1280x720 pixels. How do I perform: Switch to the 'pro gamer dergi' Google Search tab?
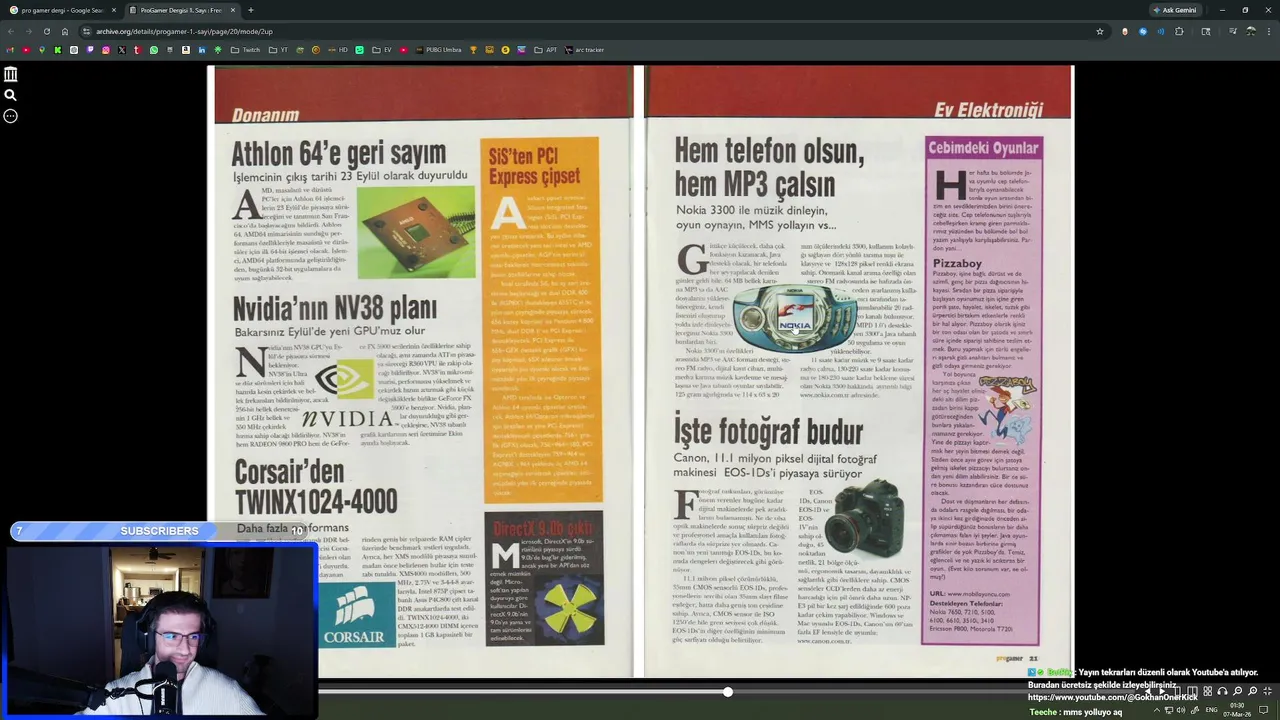(x=62, y=10)
